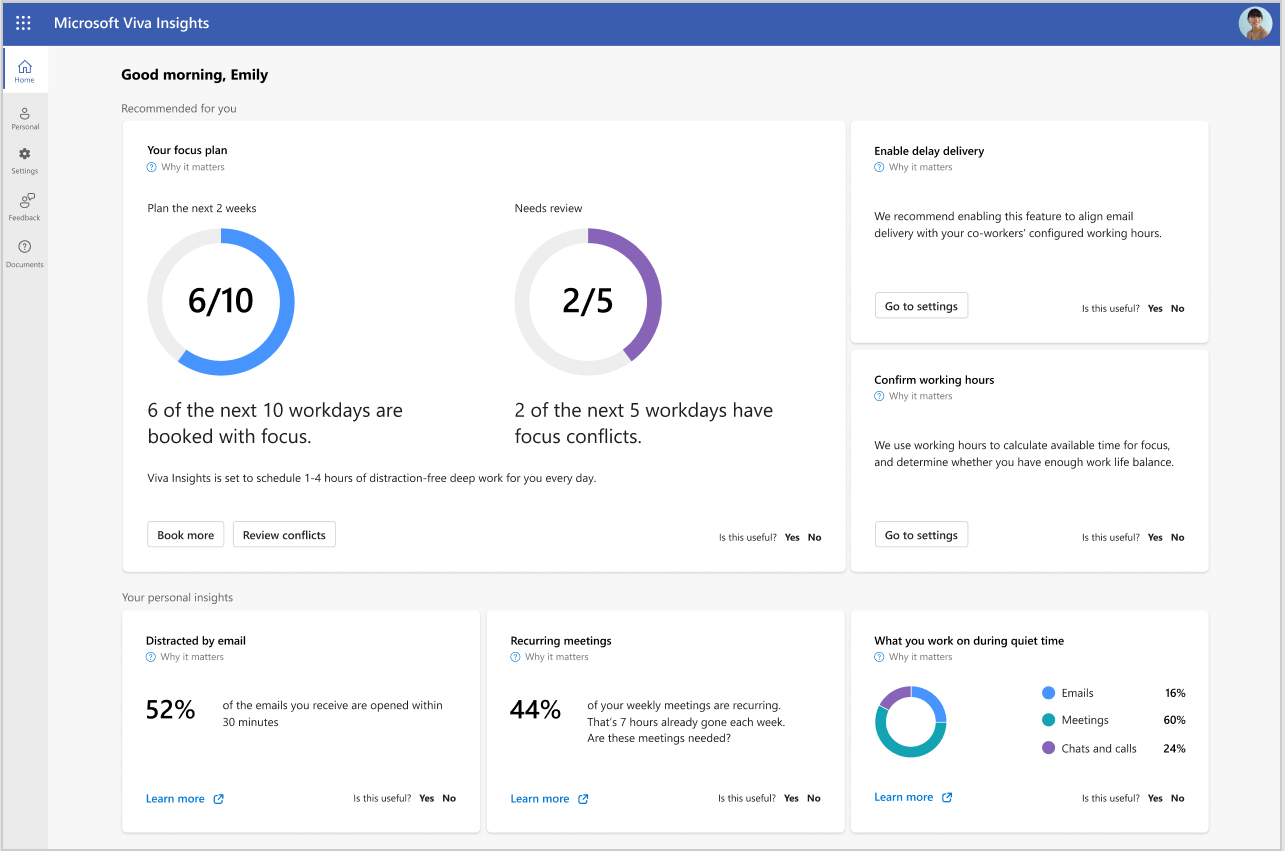
Task: Click Book more button
Action: [186, 535]
